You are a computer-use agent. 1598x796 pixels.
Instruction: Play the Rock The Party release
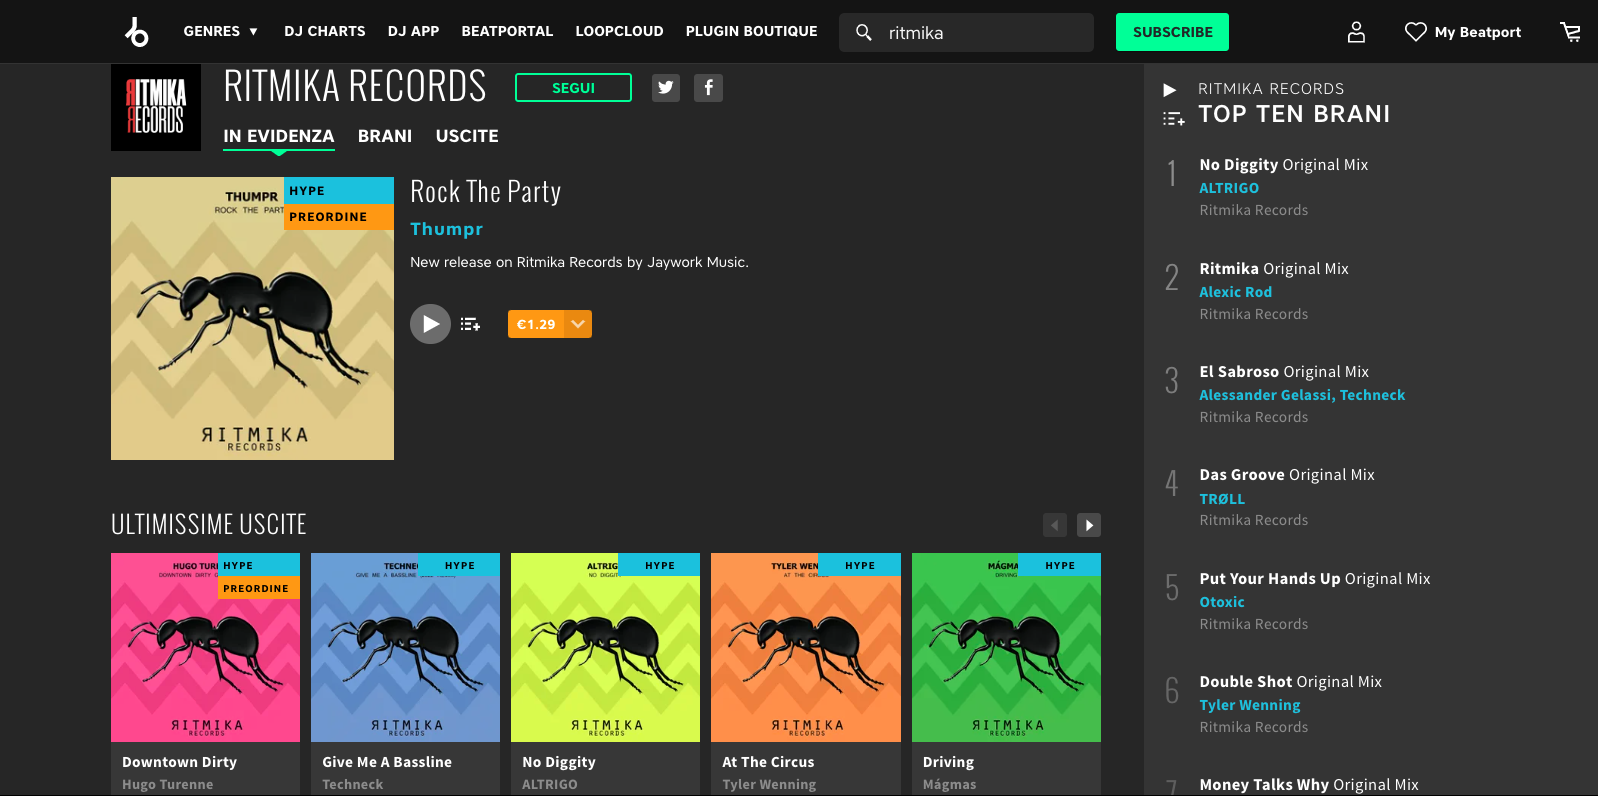click(430, 324)
